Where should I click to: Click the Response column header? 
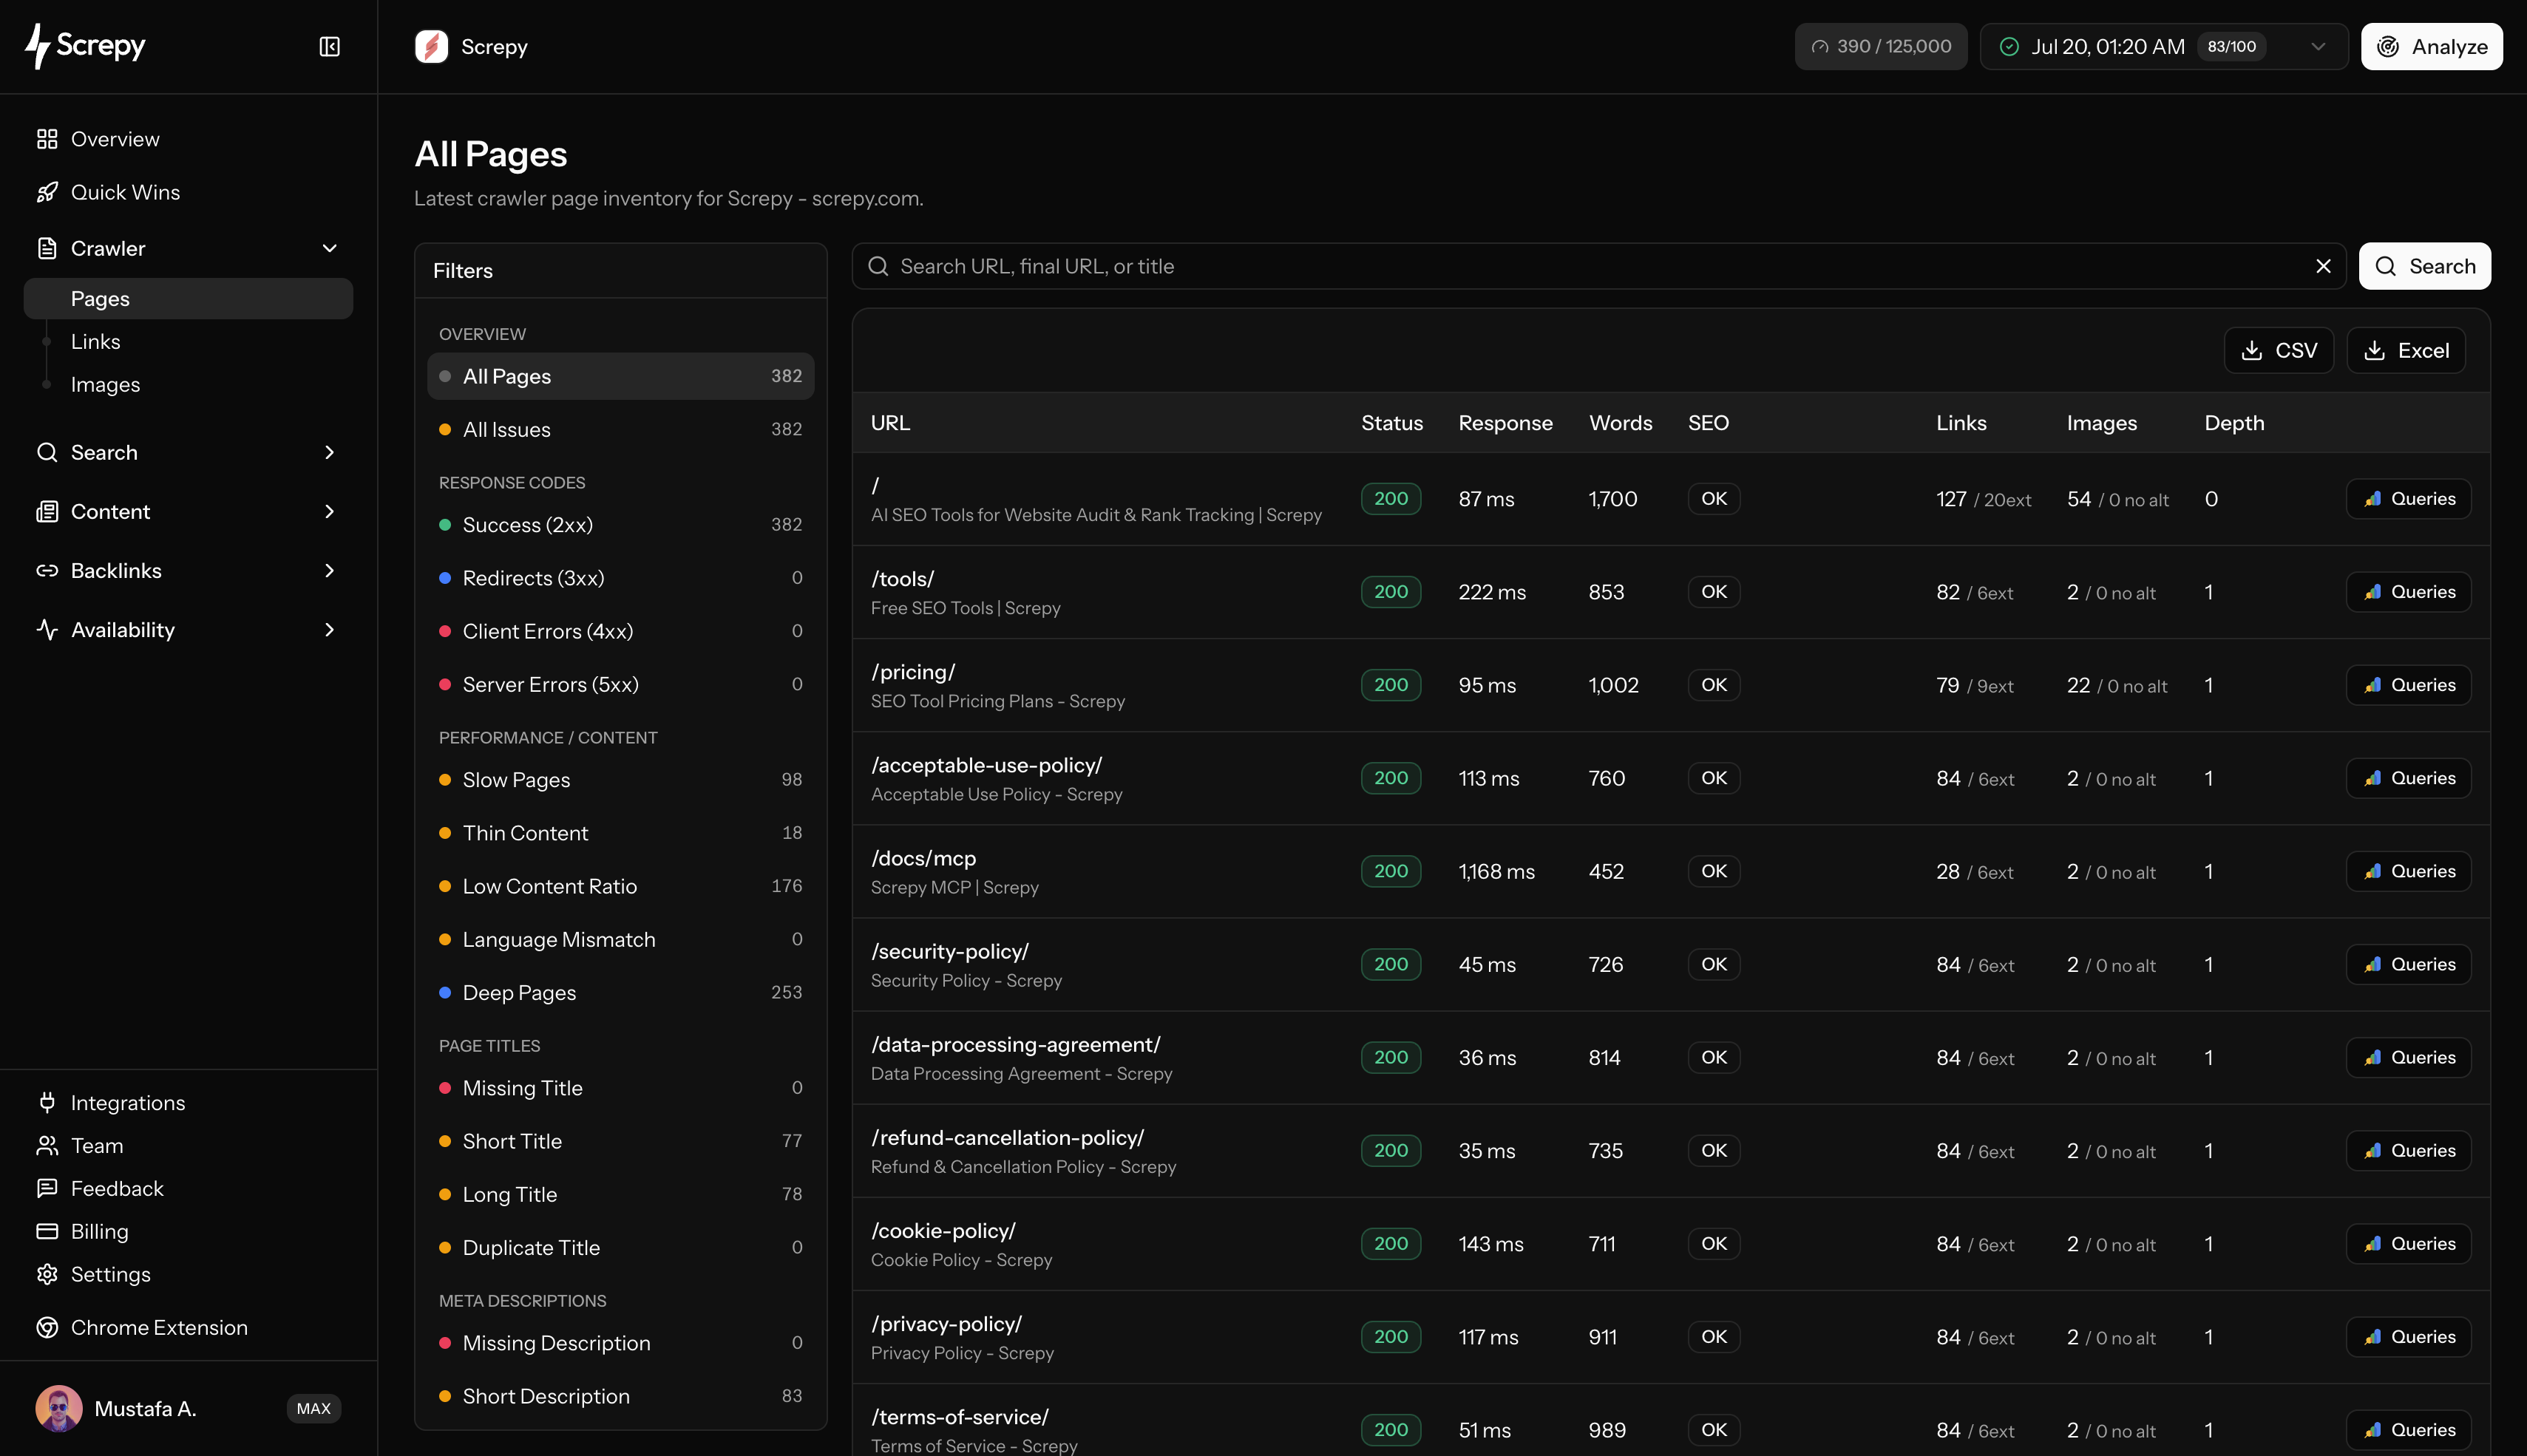pos(1505,423)
